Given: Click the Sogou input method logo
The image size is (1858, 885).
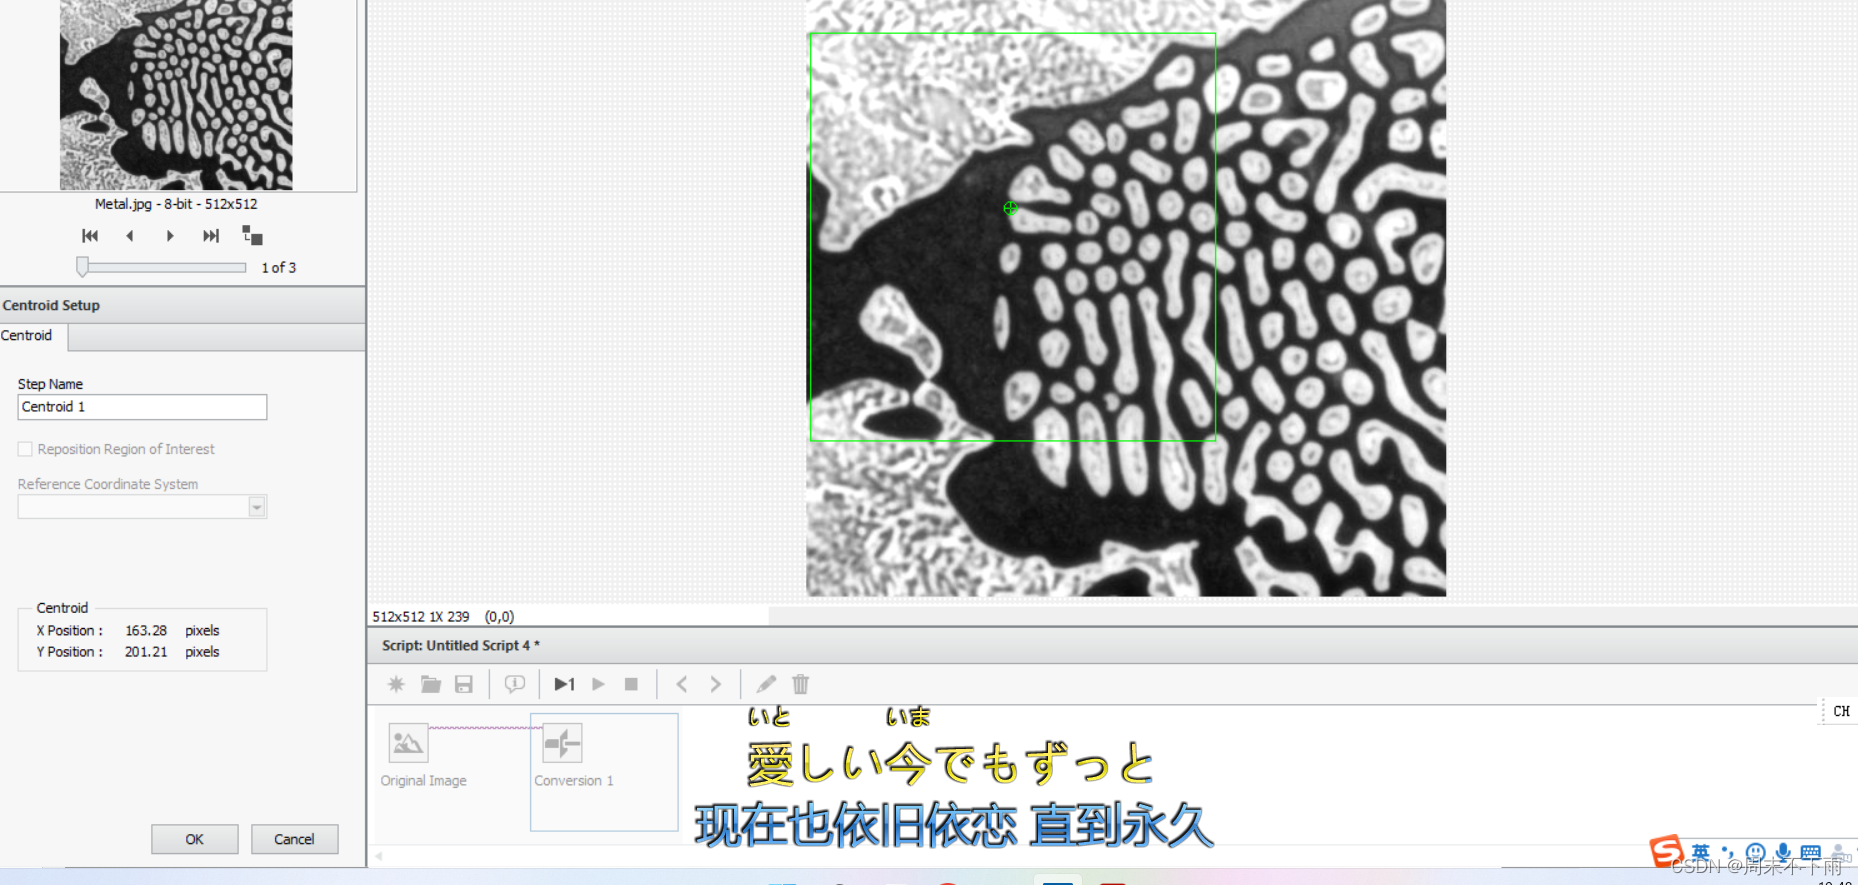Looking at the screenshot, I should click(x=1665, y=851).
